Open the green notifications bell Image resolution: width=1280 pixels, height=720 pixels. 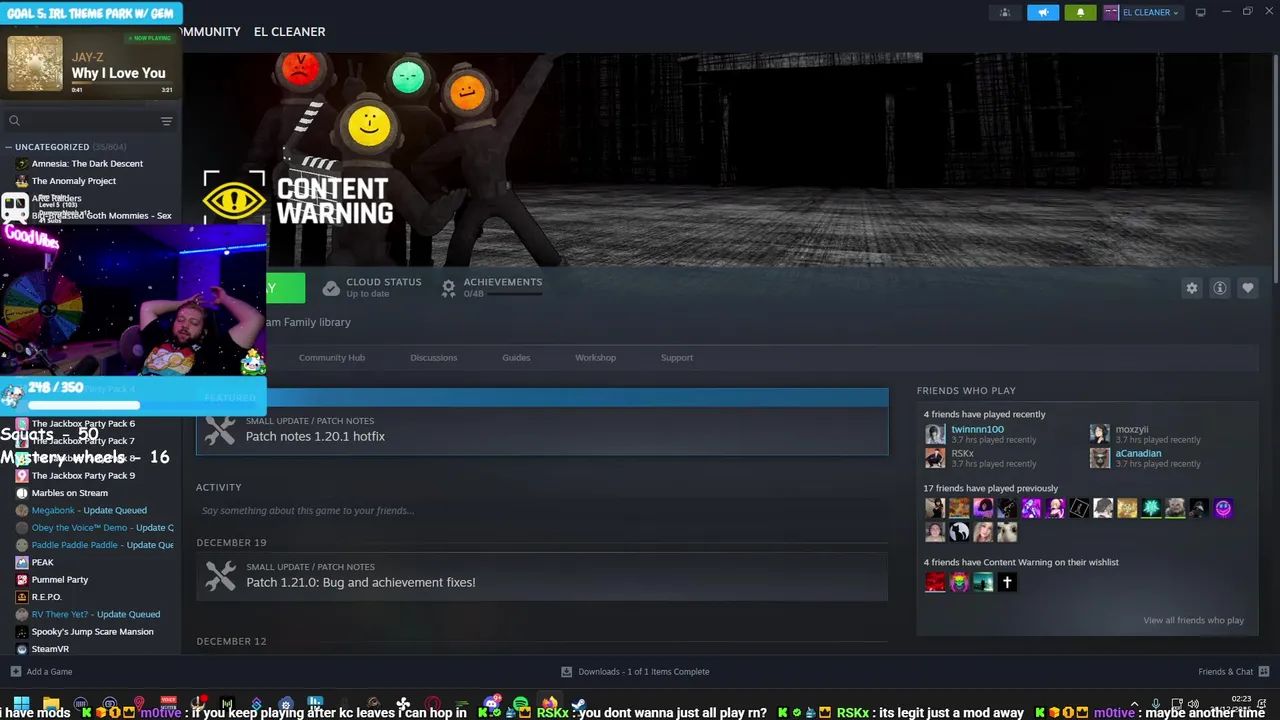tap(1080, 13)
